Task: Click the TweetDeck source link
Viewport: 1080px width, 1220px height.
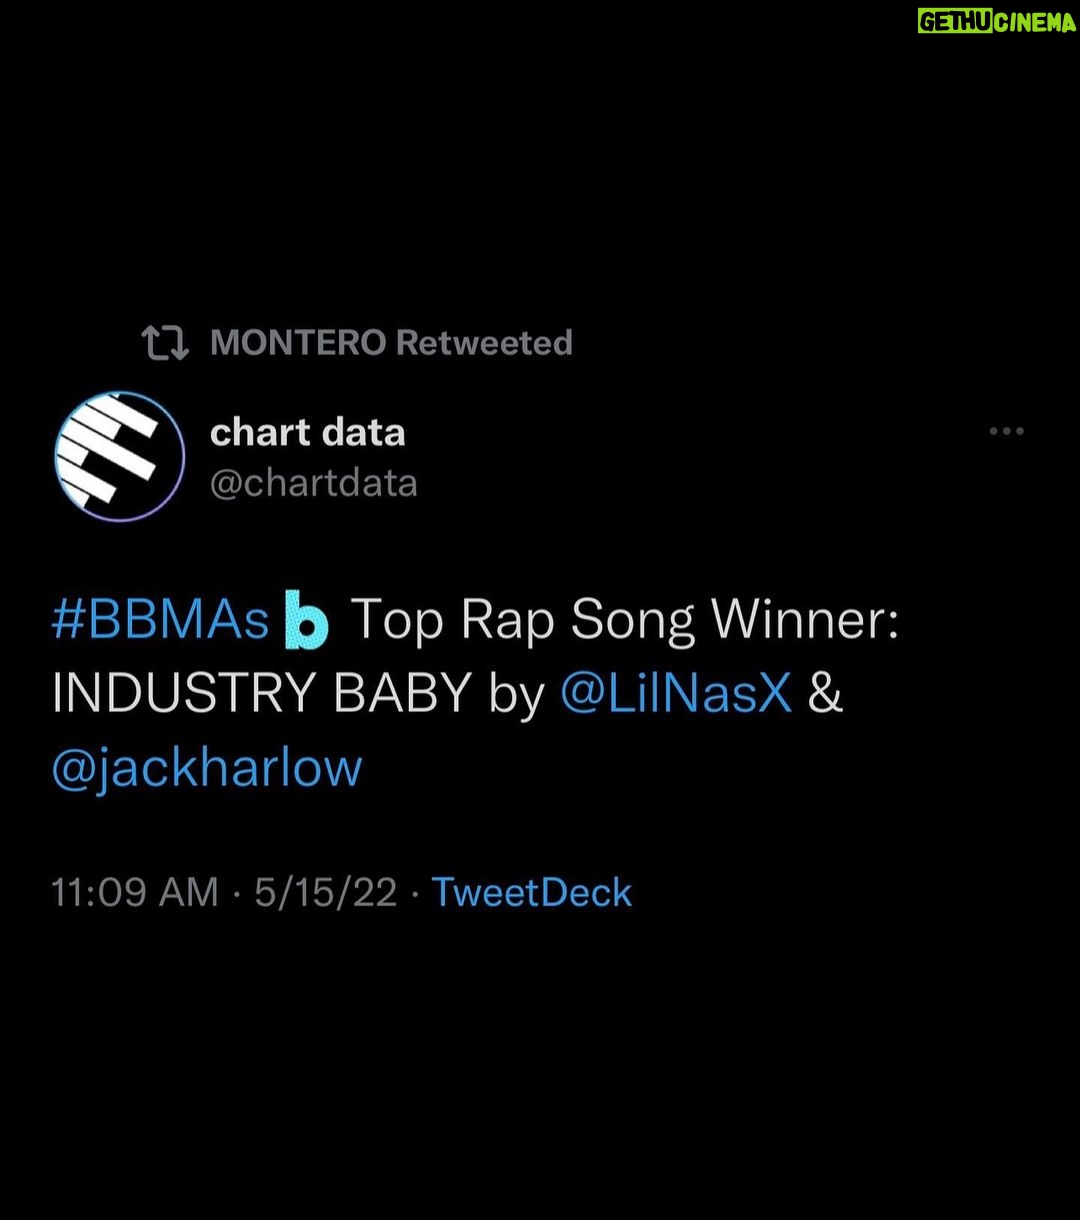Action: 532,892
